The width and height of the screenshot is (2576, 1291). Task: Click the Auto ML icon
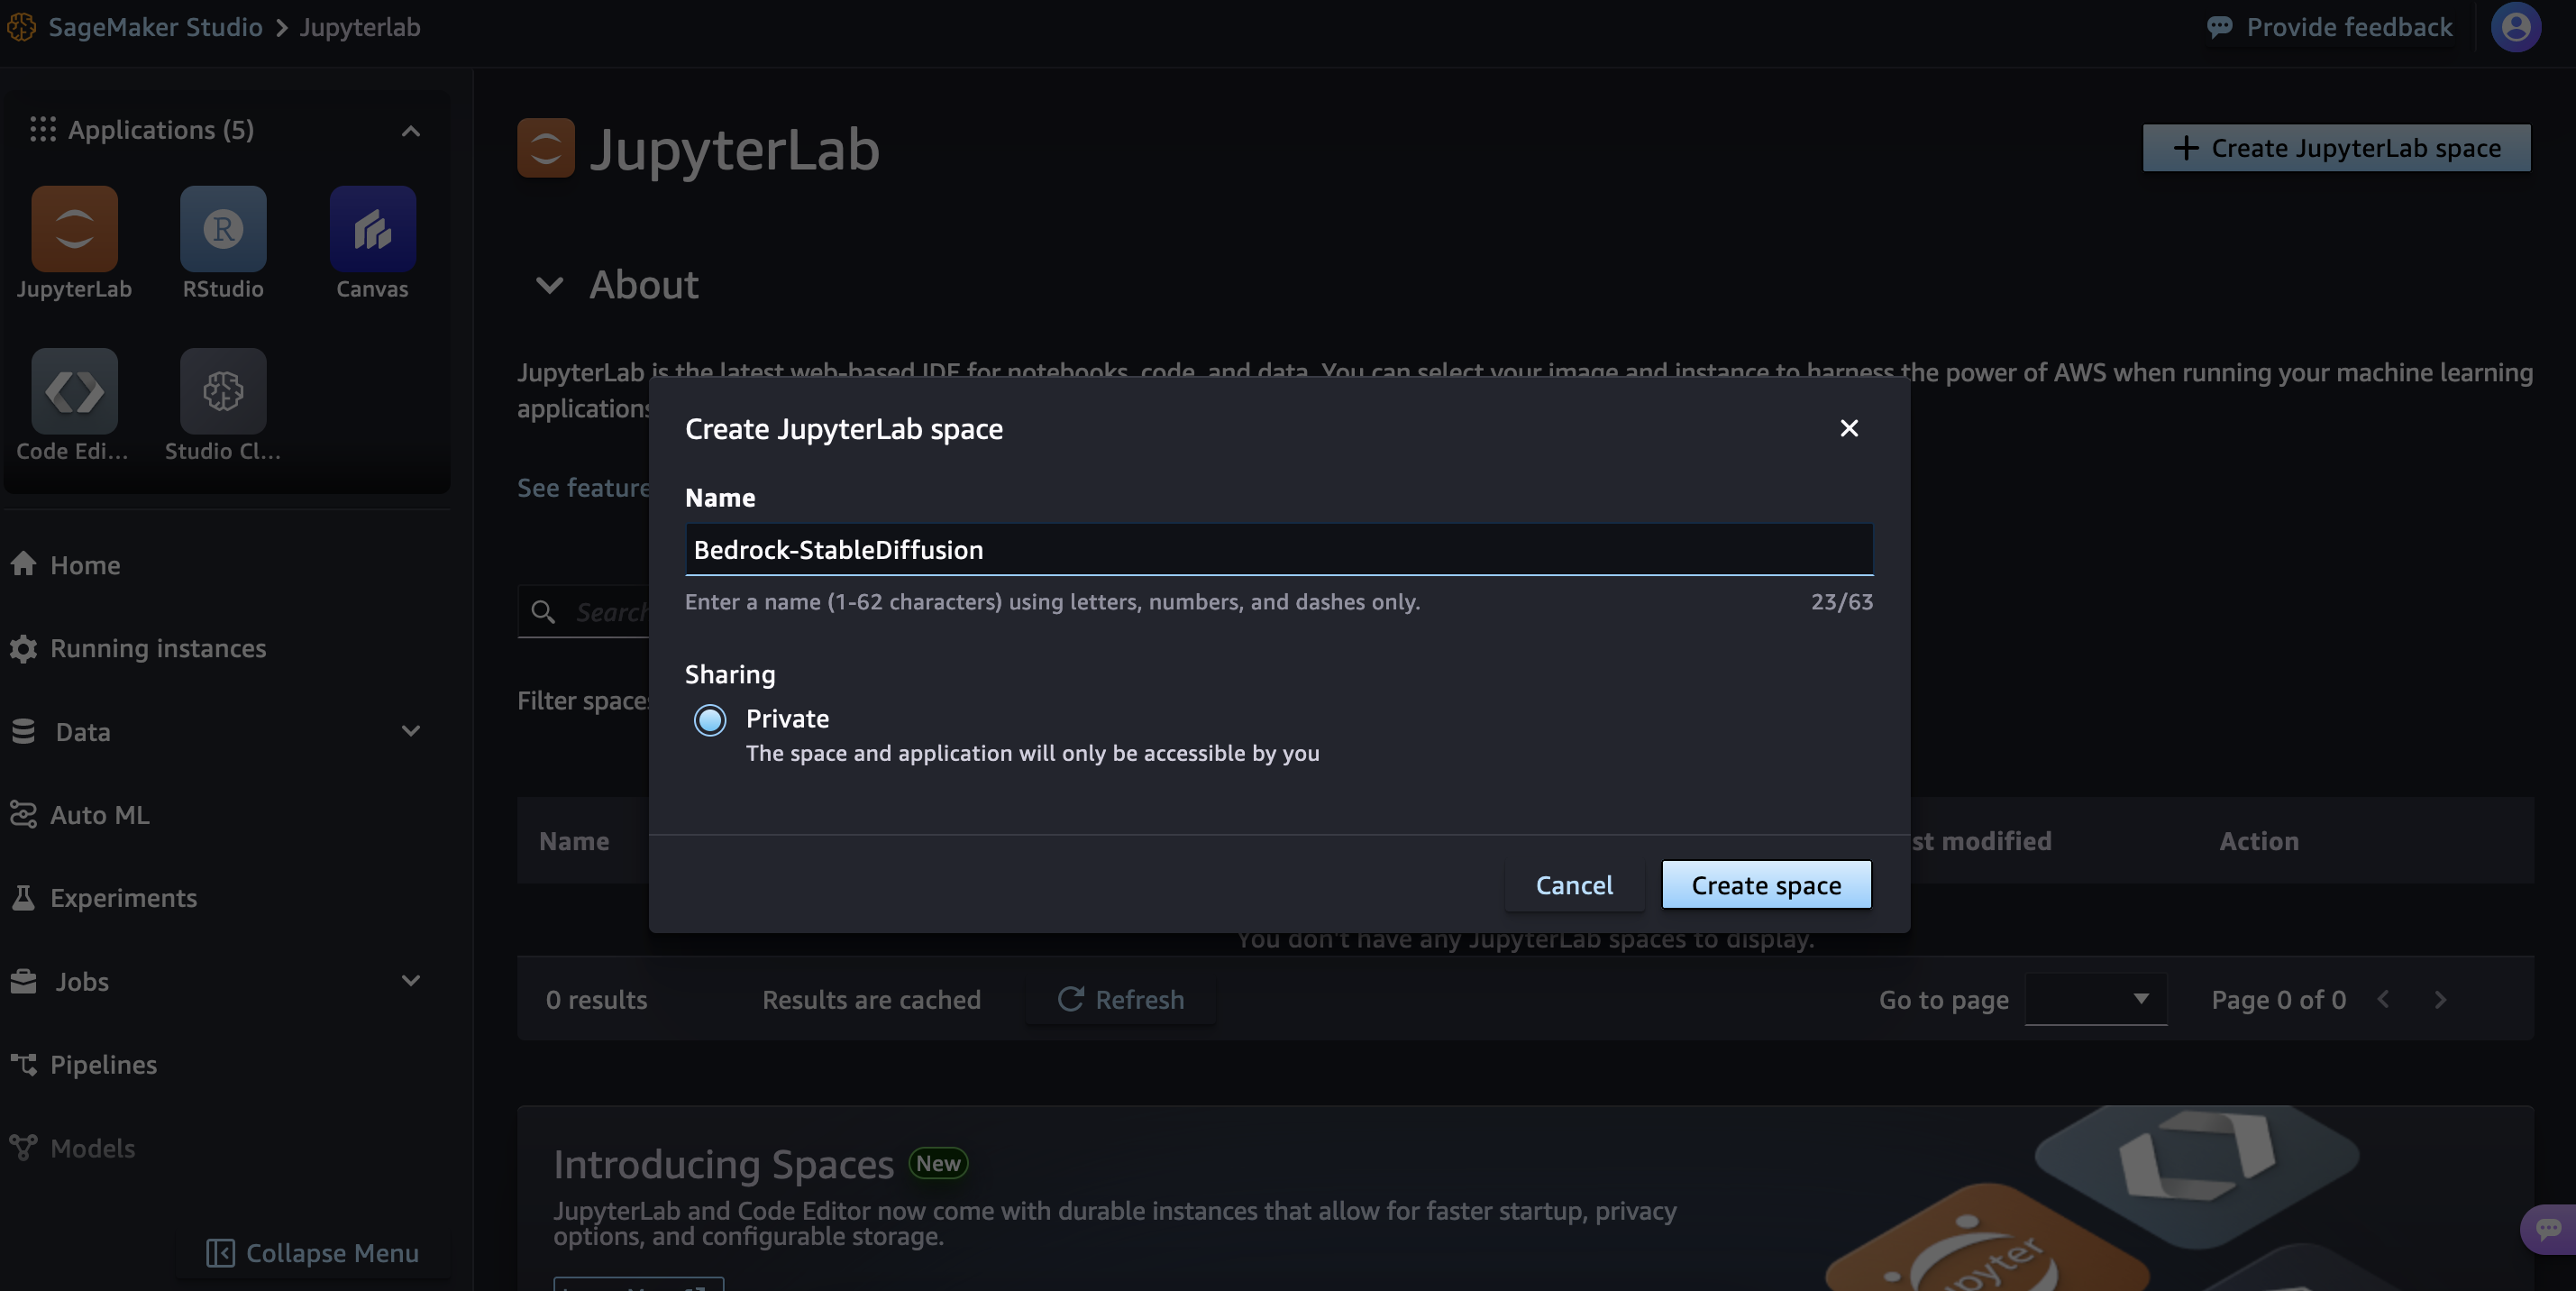click(x=24, y=814)
